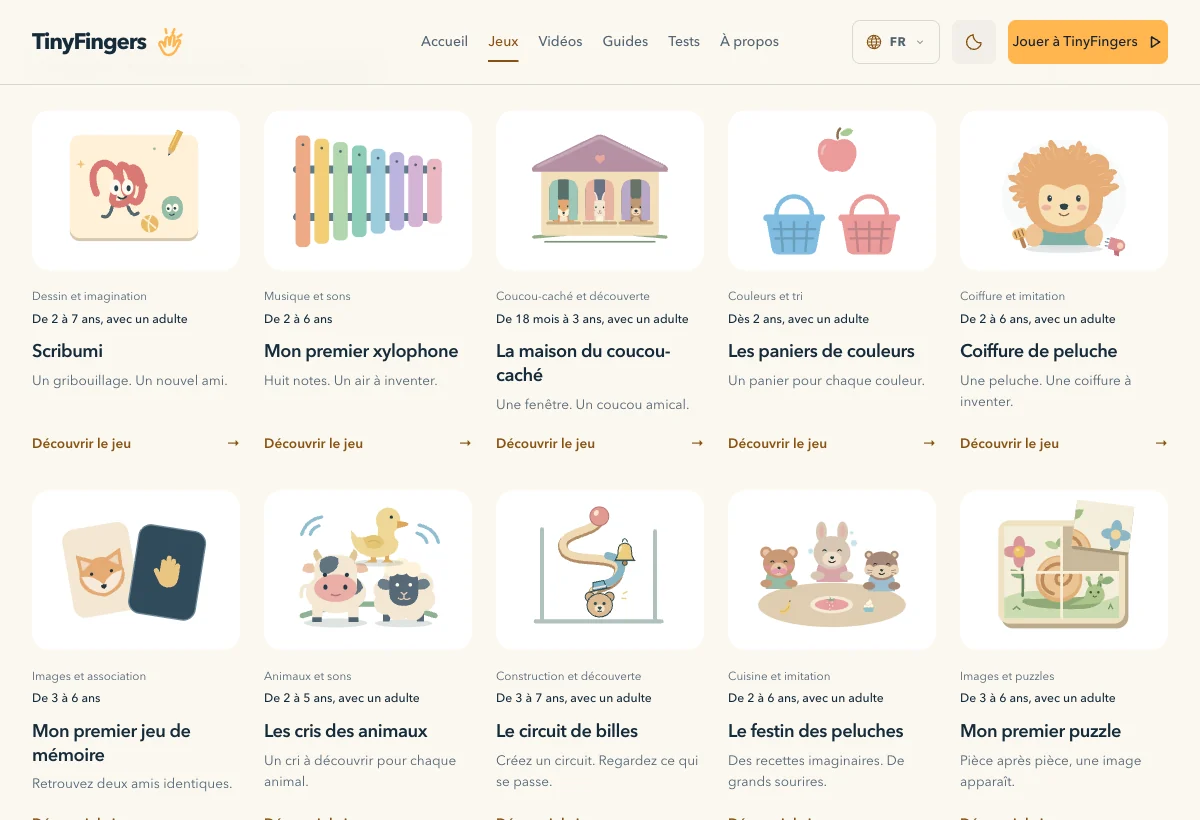Open La maison du coucou-caché title

tap(583, 363)
